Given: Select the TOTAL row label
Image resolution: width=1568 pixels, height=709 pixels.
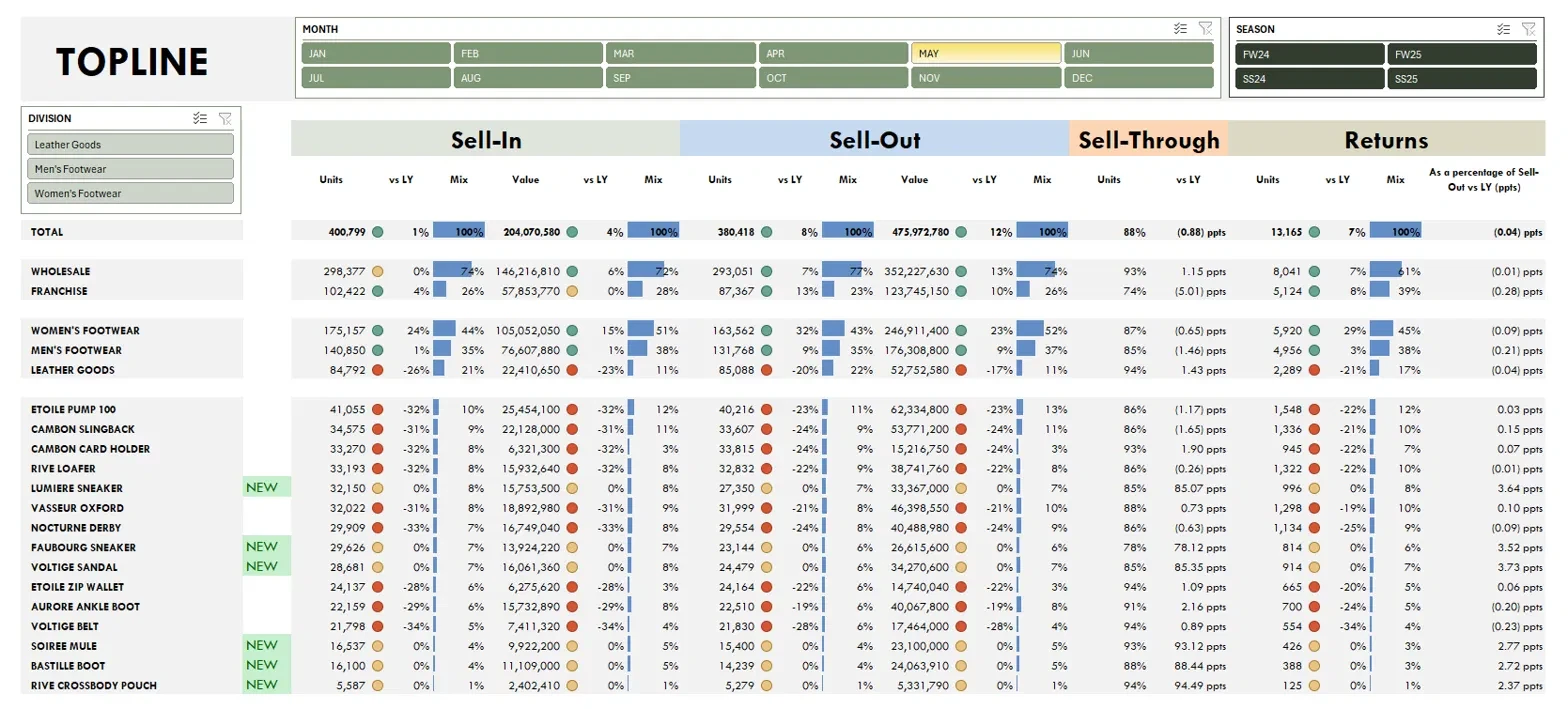Looking at the screenshot, I should [47, 232].
